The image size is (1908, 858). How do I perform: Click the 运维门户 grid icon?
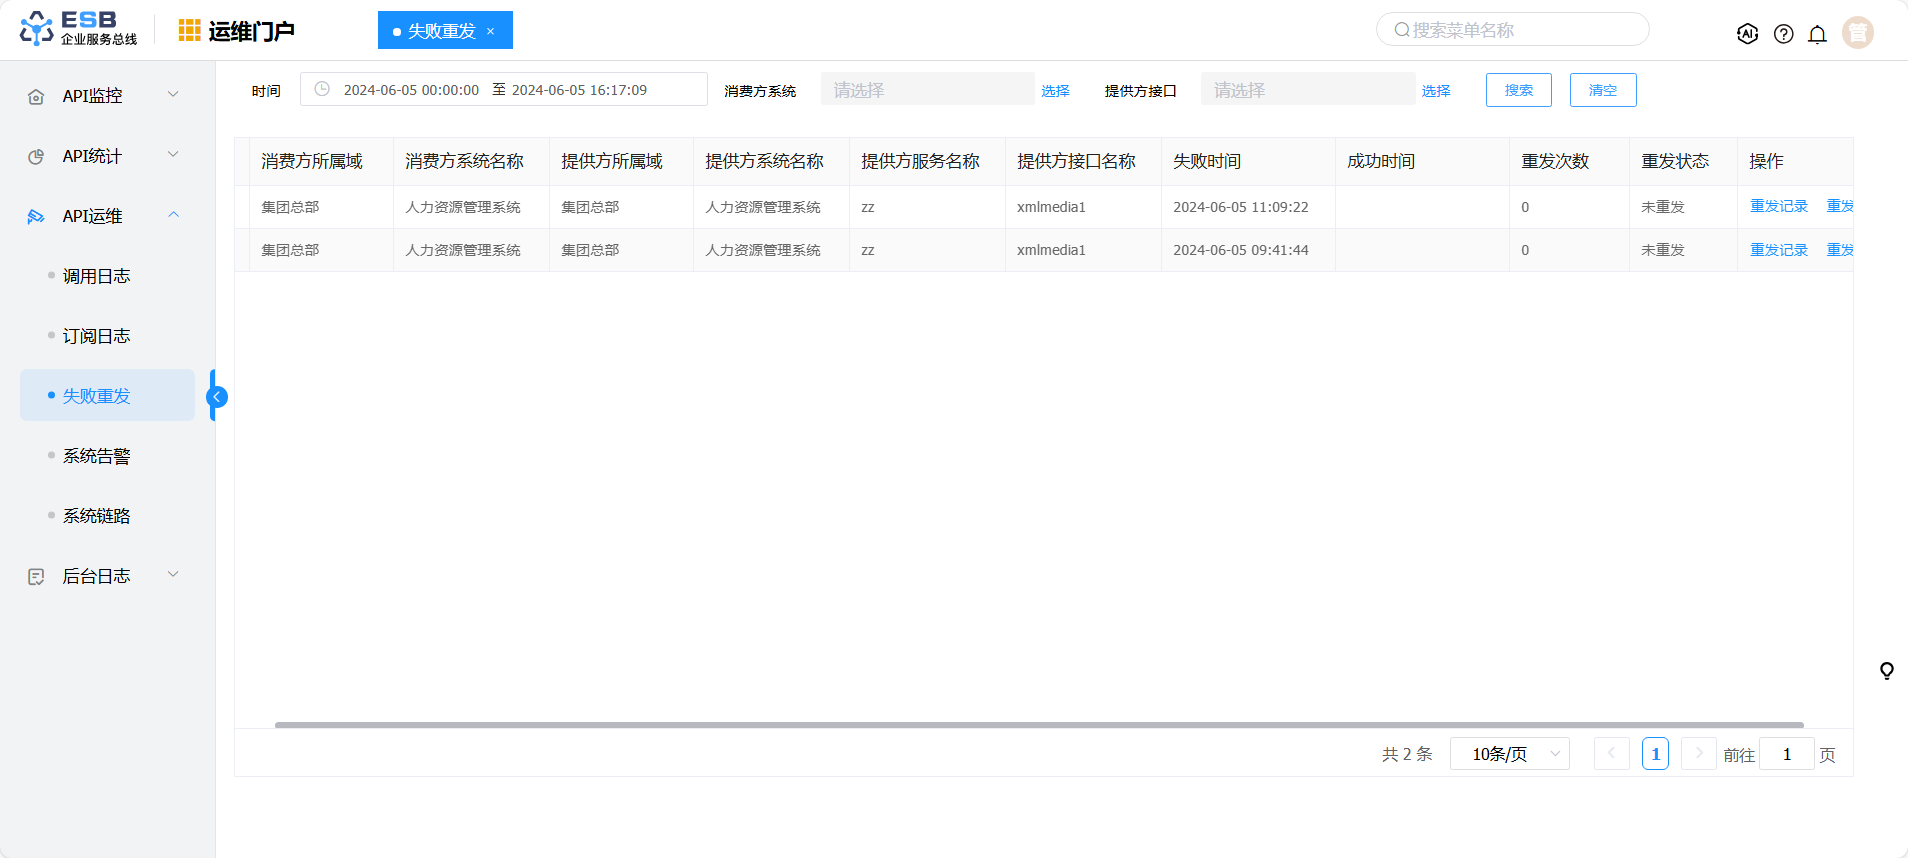189,31
